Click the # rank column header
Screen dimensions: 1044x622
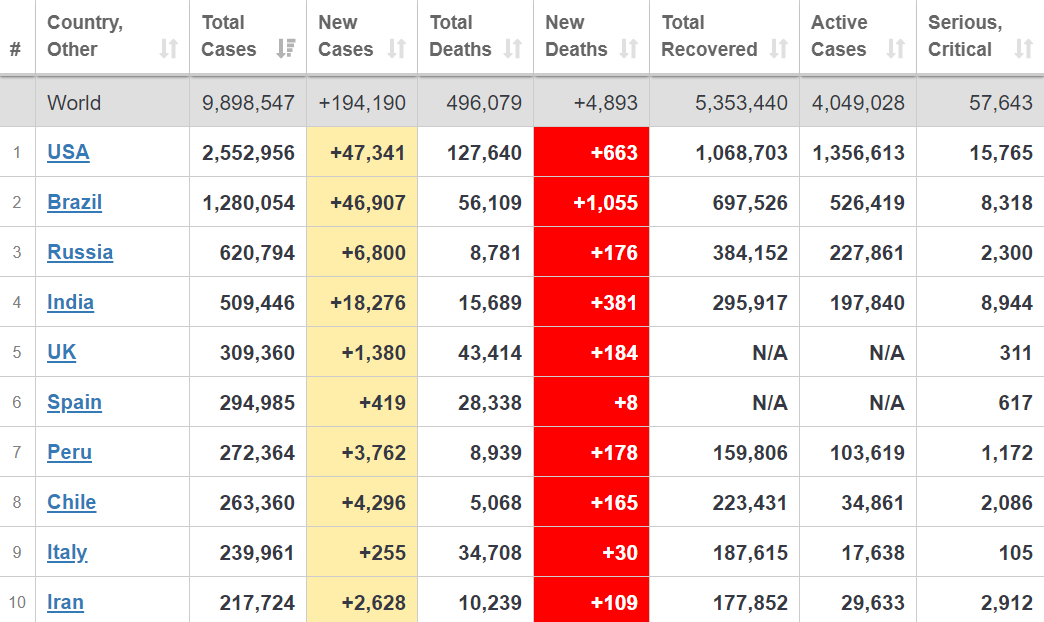pos(15,49)
